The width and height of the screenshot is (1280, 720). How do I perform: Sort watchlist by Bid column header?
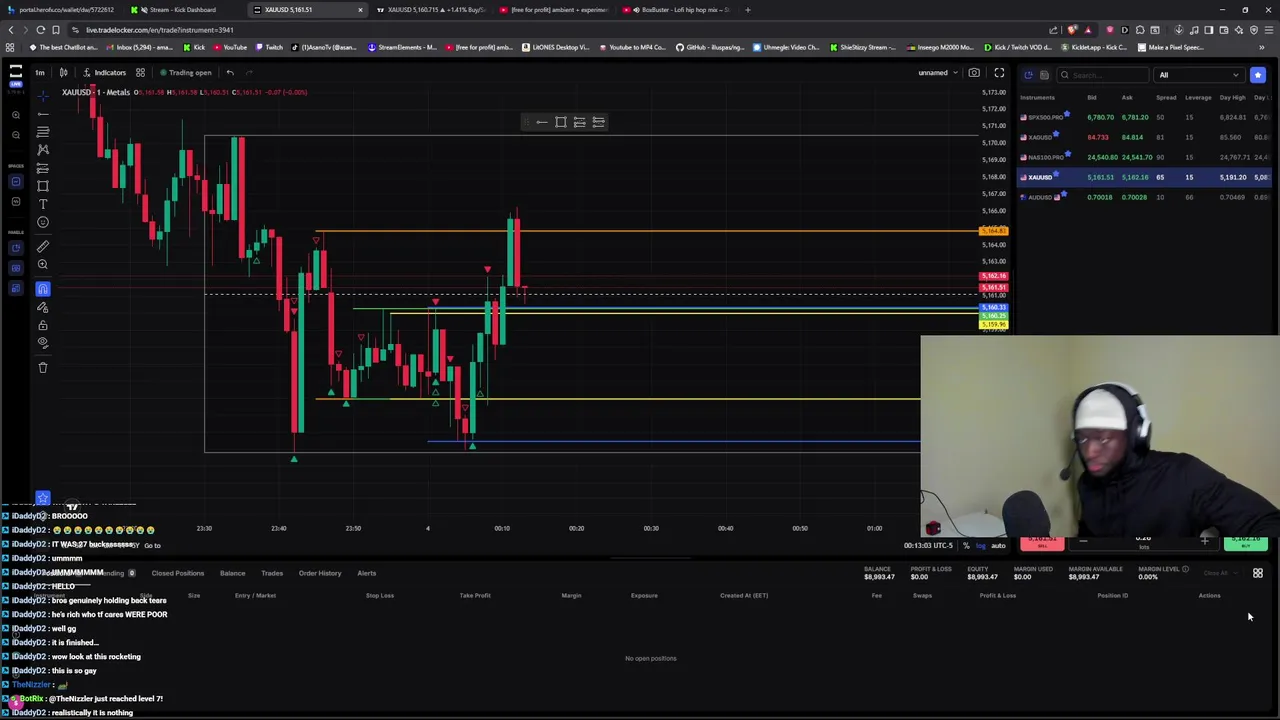(1092, 97)
